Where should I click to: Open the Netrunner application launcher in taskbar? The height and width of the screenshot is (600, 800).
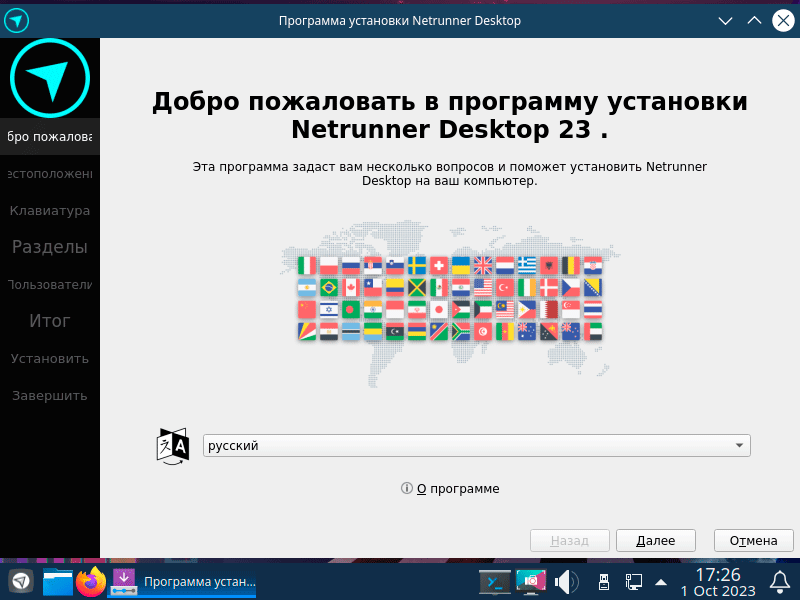pos(20,581)
